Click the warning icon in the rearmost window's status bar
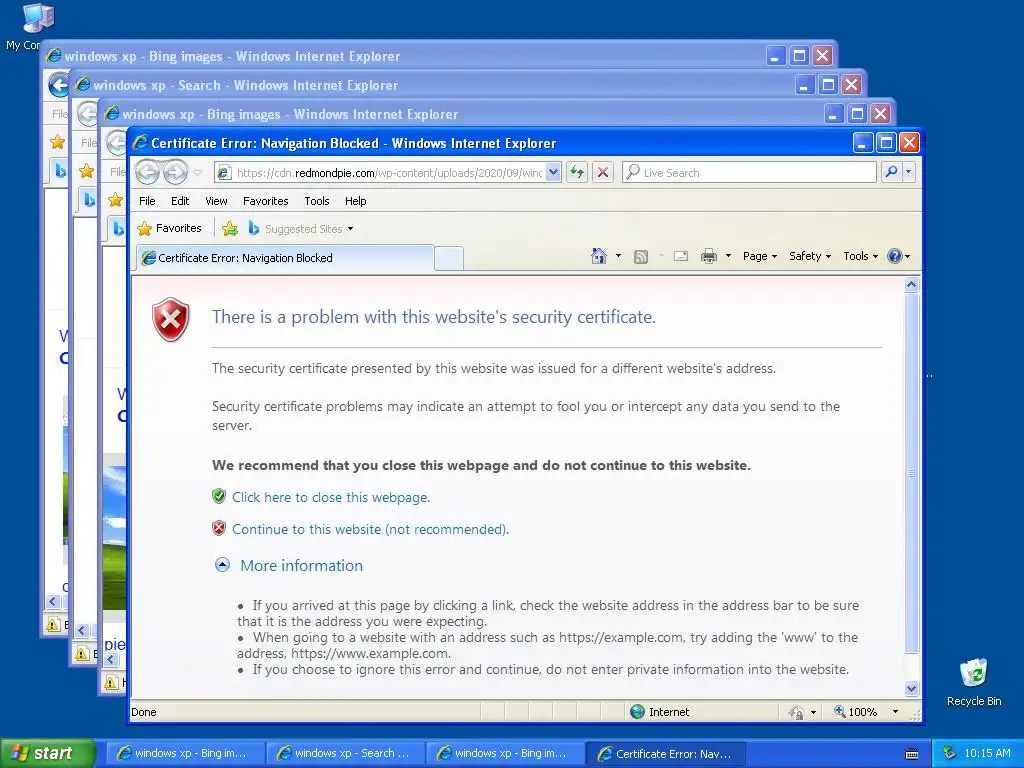 [x=53, y=624]
